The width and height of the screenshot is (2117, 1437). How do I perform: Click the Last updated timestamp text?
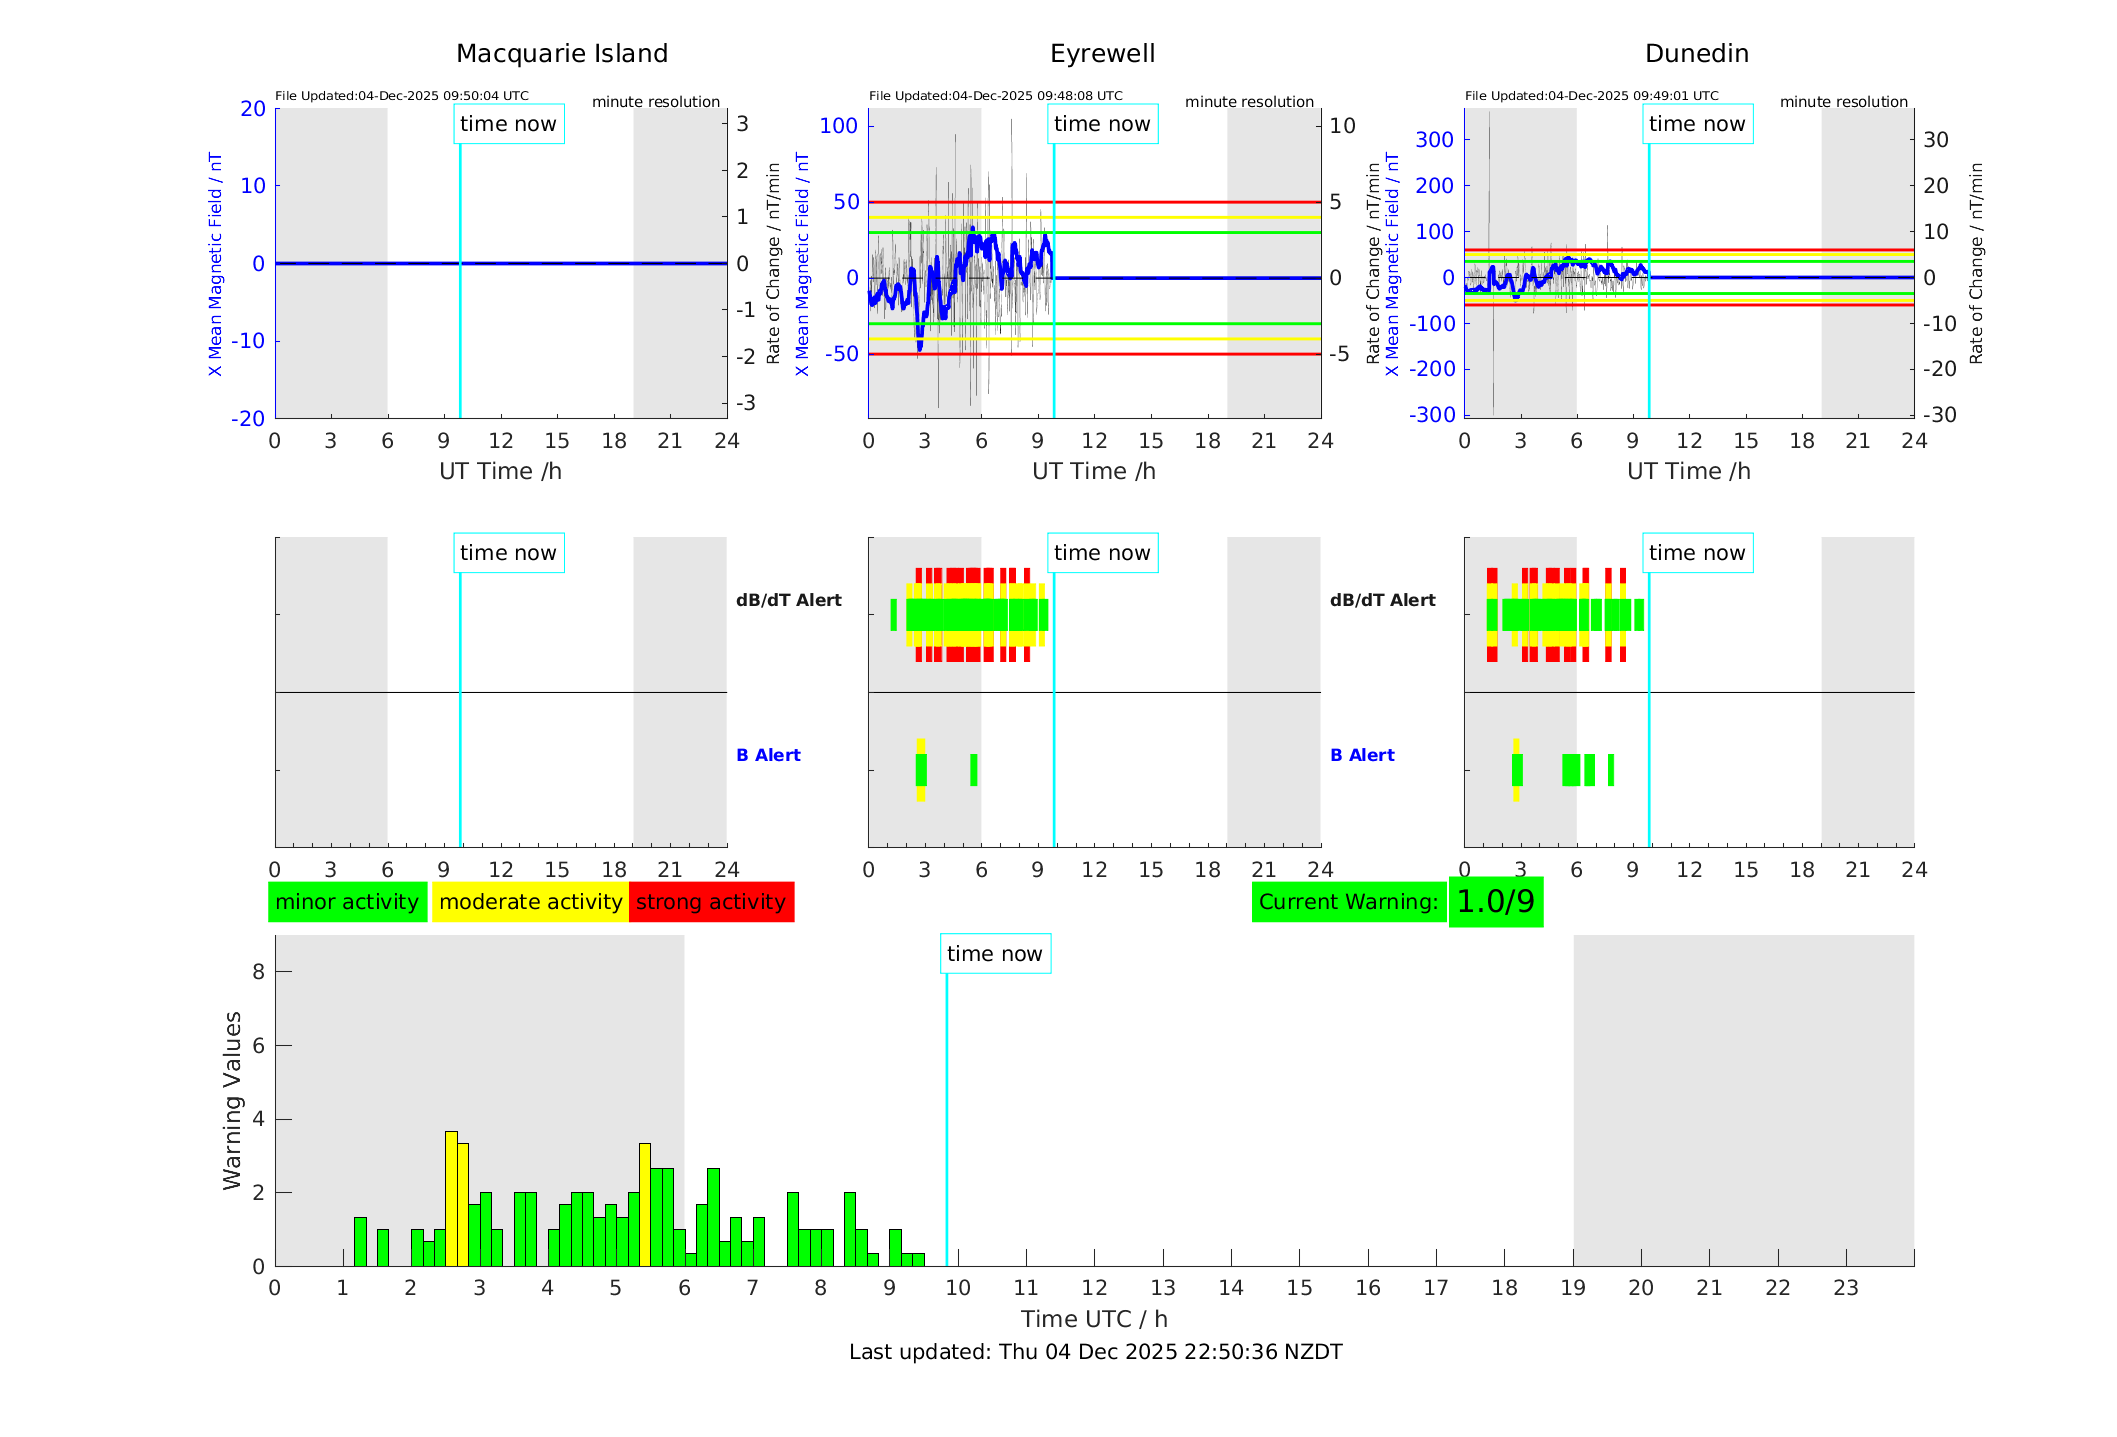click(1095, 1352)
